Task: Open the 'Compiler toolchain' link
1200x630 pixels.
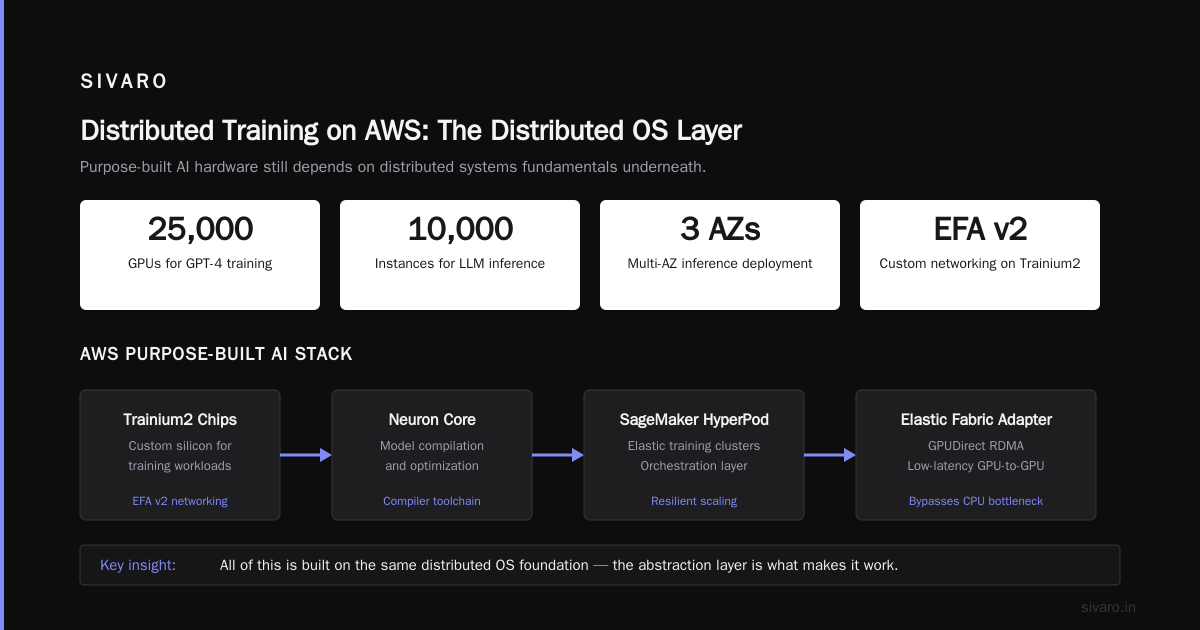Action: point(432,501)
